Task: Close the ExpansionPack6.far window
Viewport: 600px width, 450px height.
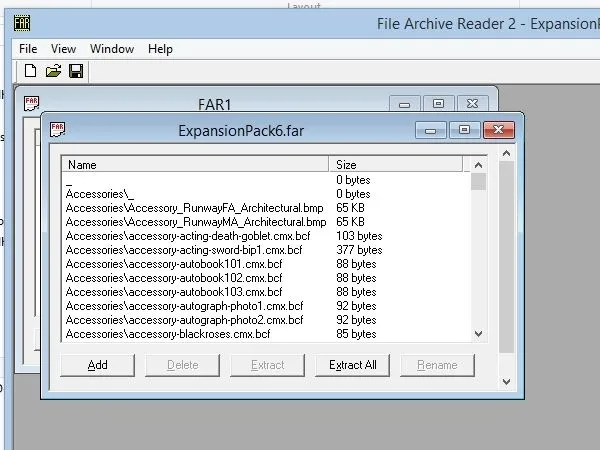Action: pos(499,130)
